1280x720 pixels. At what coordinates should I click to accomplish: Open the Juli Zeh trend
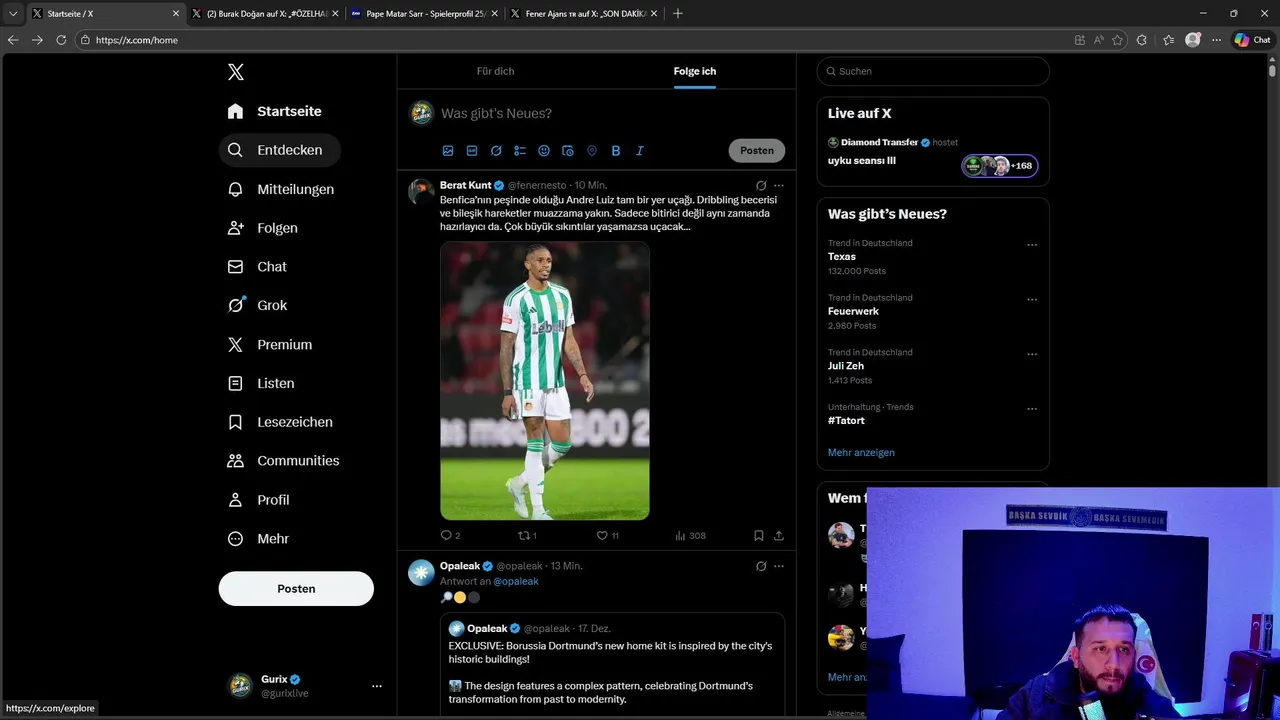pos(846,366)
